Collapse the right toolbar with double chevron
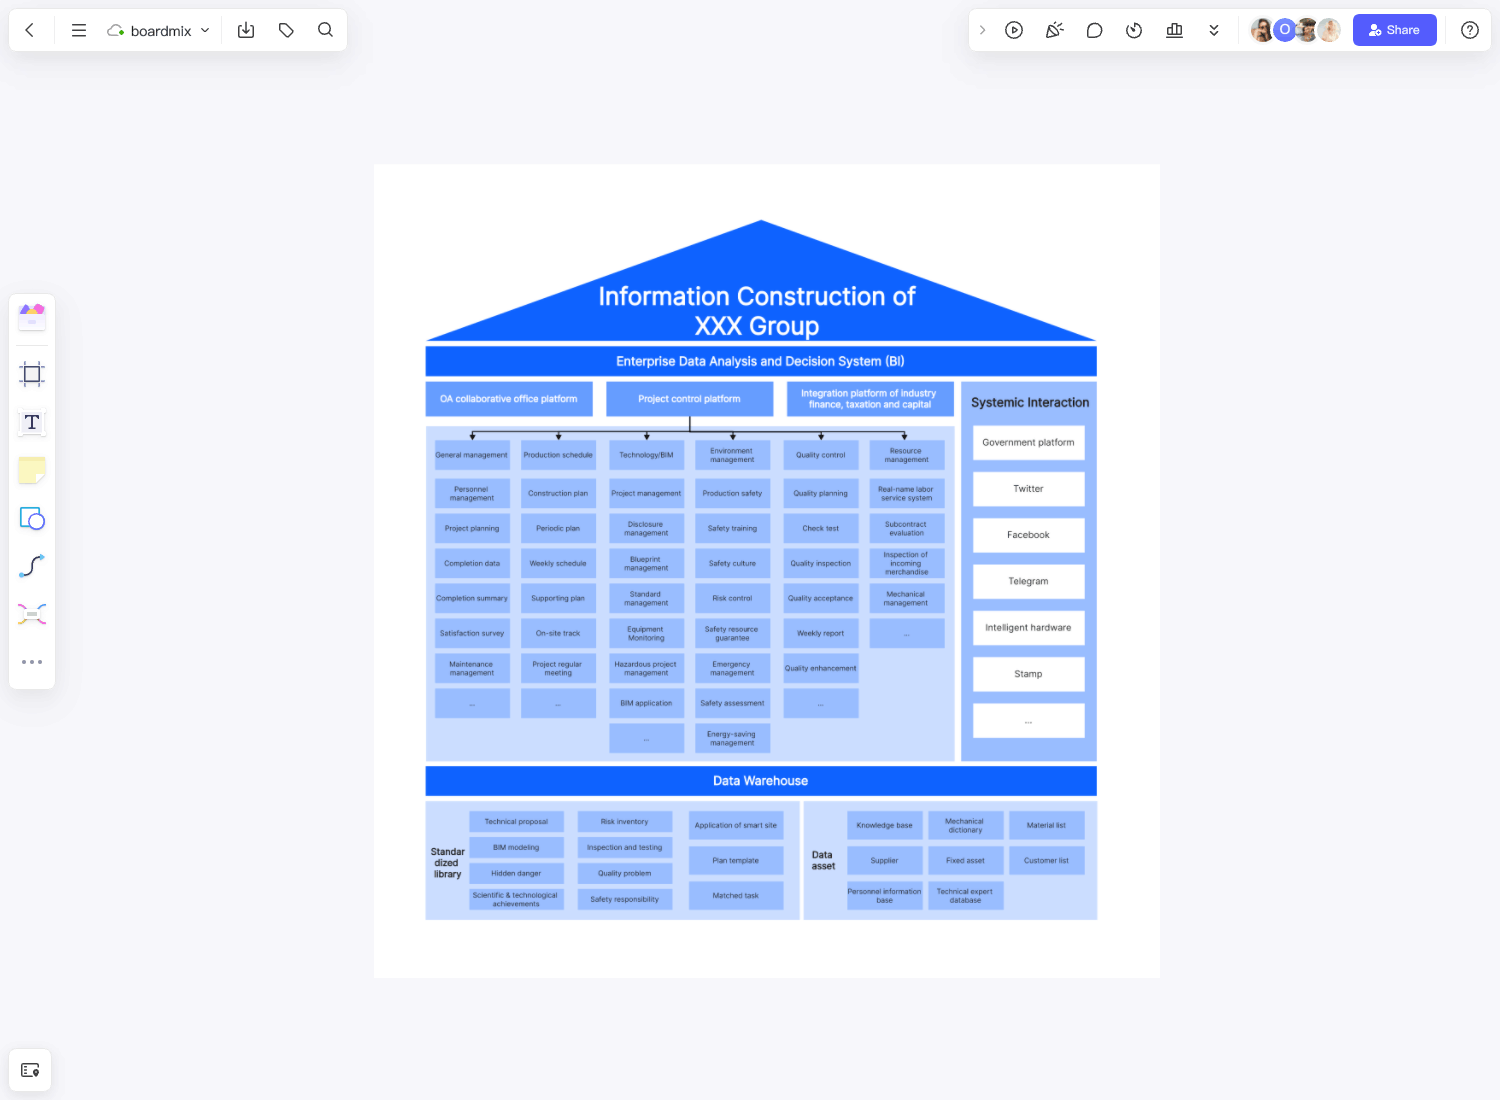Viewport: 1500px width, 1100px height. coord(1214,30)
